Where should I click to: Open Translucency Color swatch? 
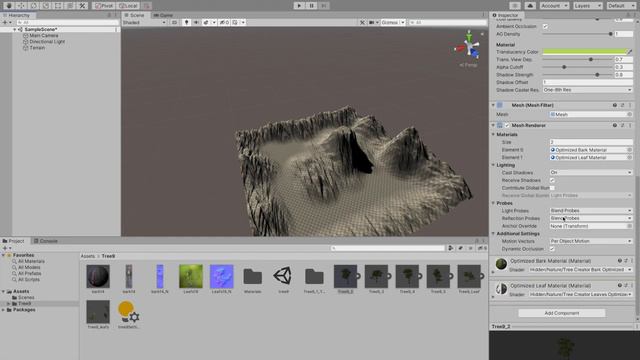click(x=584, y=52)
